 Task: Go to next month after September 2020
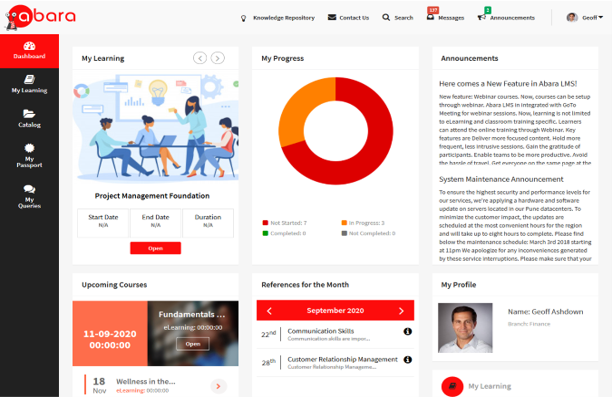pos(401,311)
